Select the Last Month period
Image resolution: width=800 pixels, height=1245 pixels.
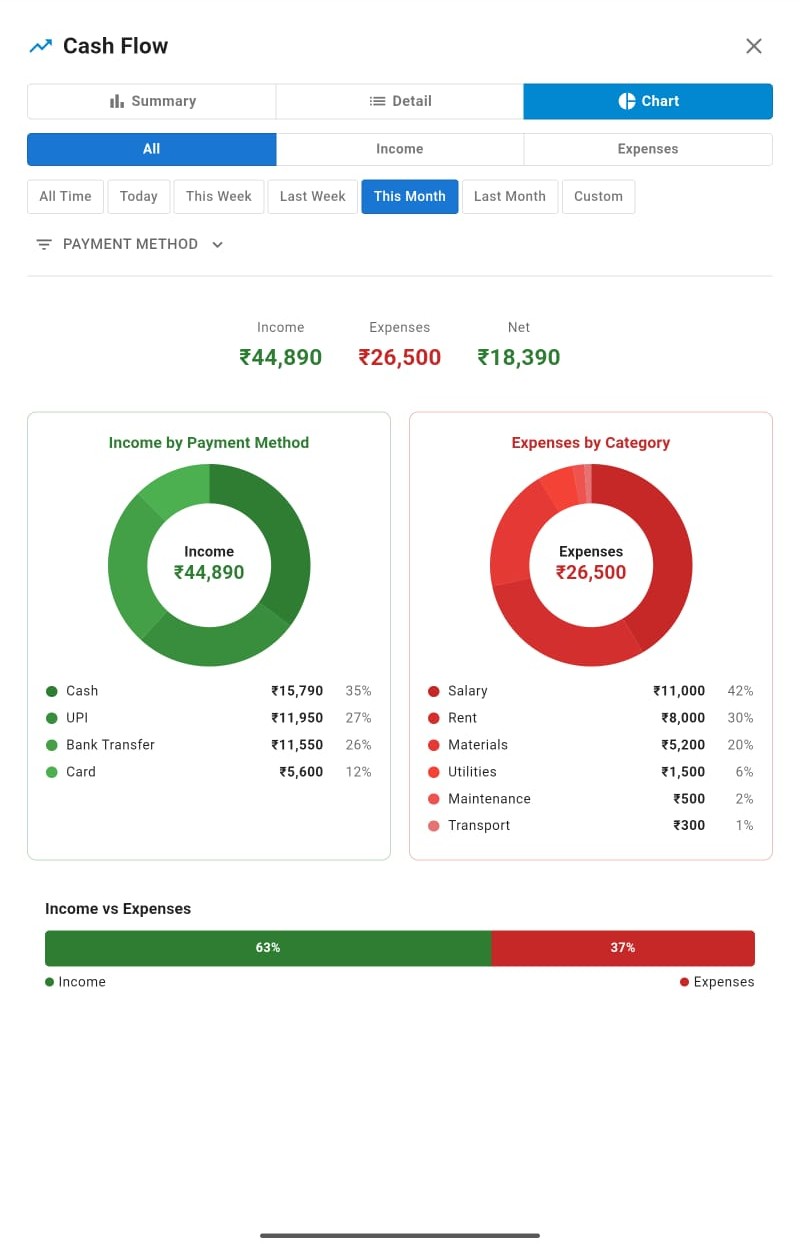coord(509,196)
